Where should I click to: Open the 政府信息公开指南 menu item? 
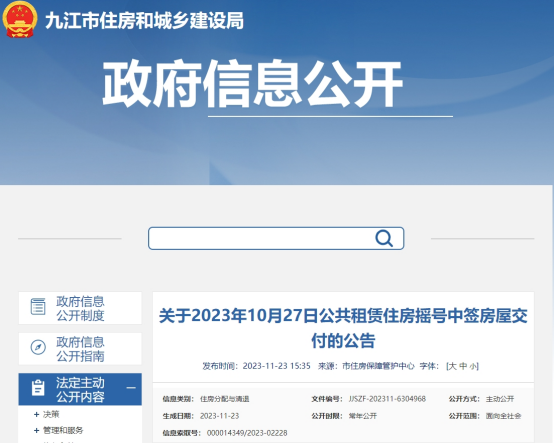(80, 349)
